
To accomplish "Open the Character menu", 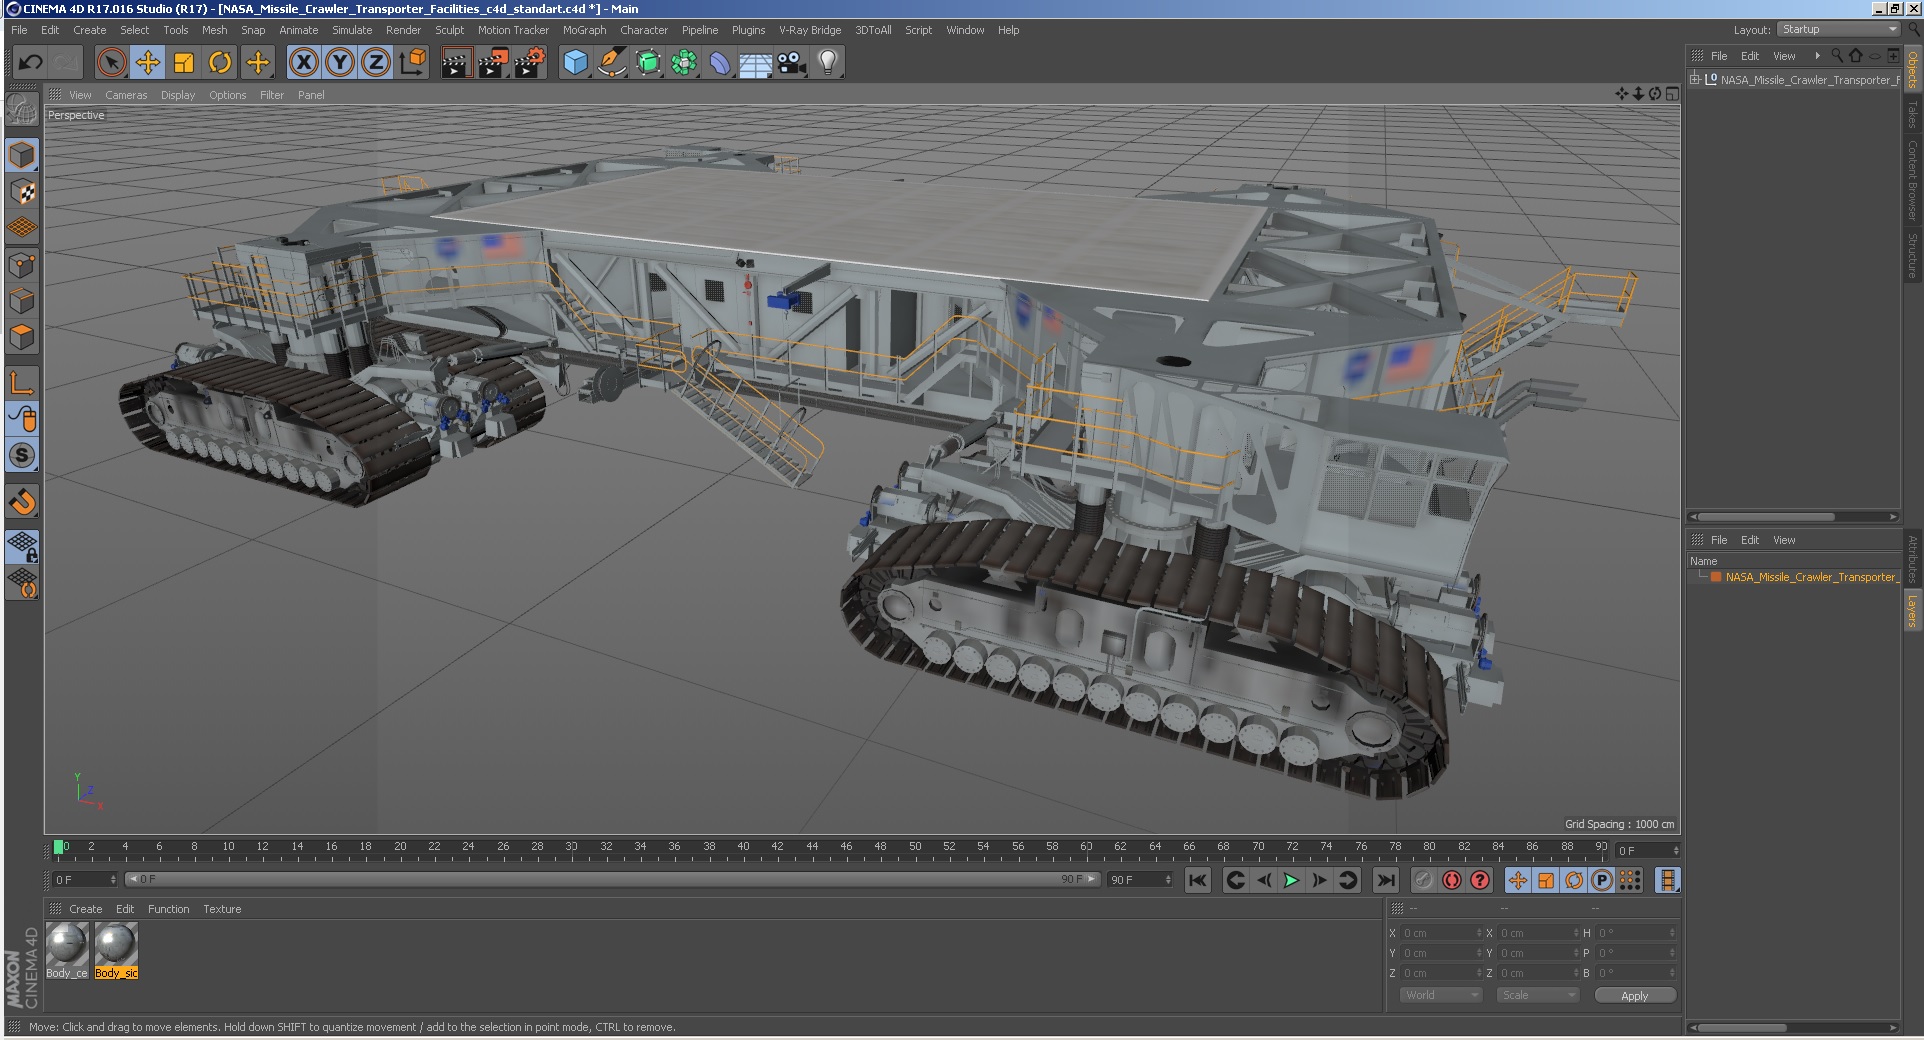I will tap(644, 30).
